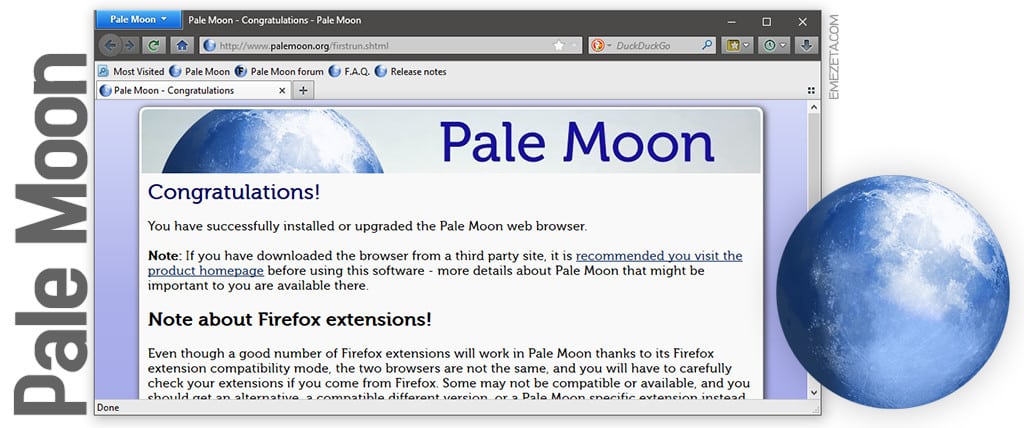Viewport: 1024px width, 428px height.
Task: Maximize the Pale Moon window
Action: tap(767, 22)
